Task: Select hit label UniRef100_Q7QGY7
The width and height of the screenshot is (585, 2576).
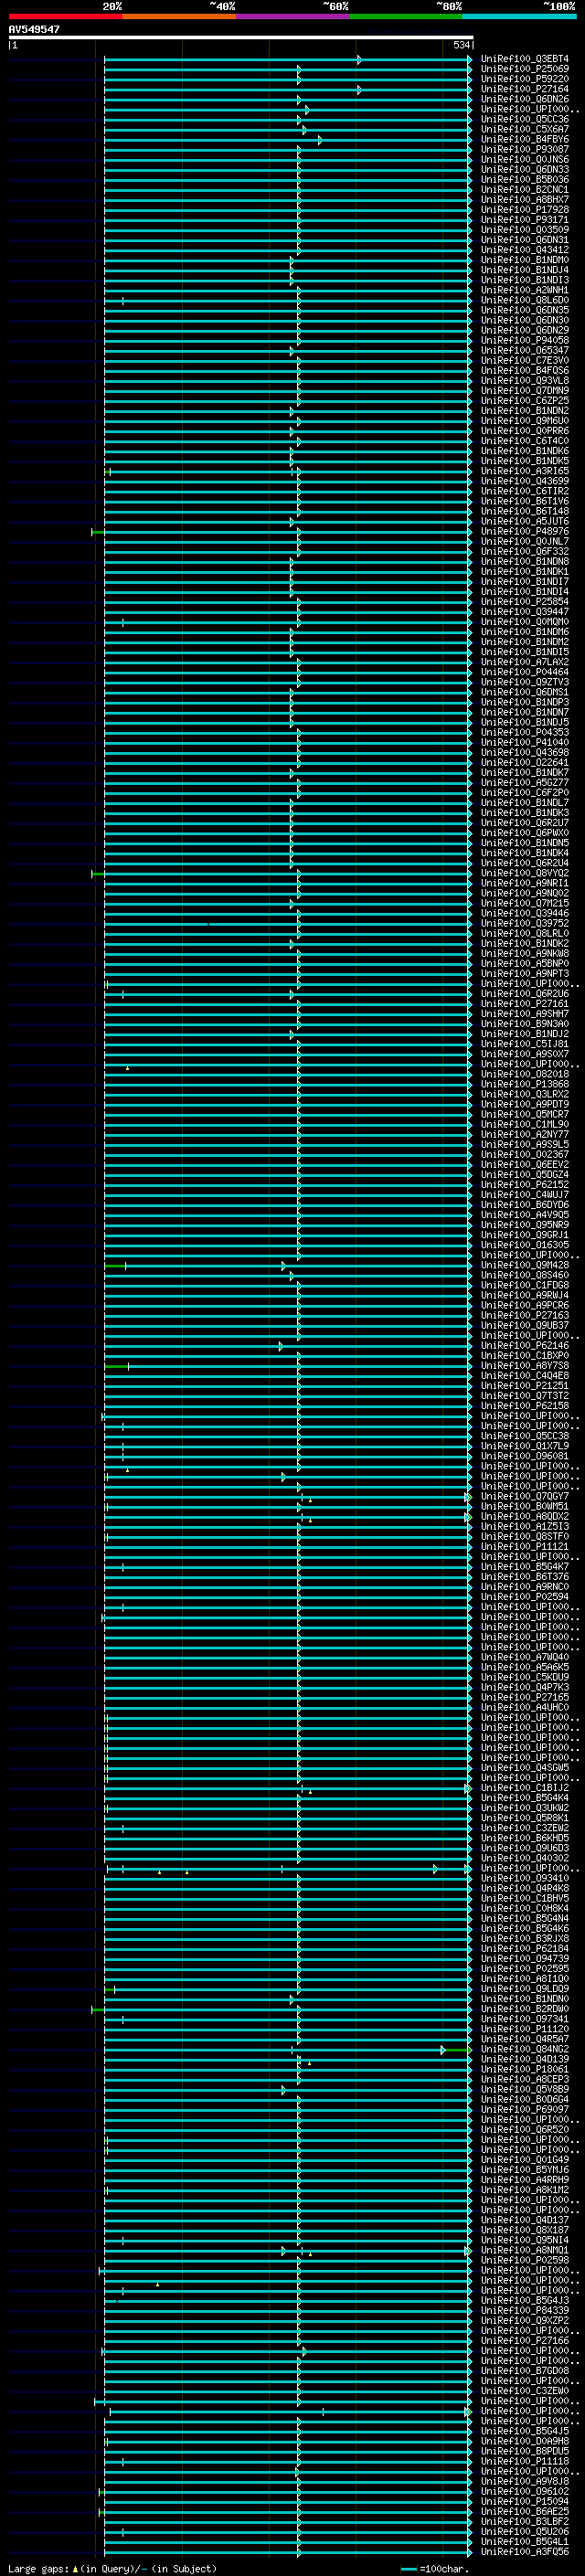Action: (524, 1497)
